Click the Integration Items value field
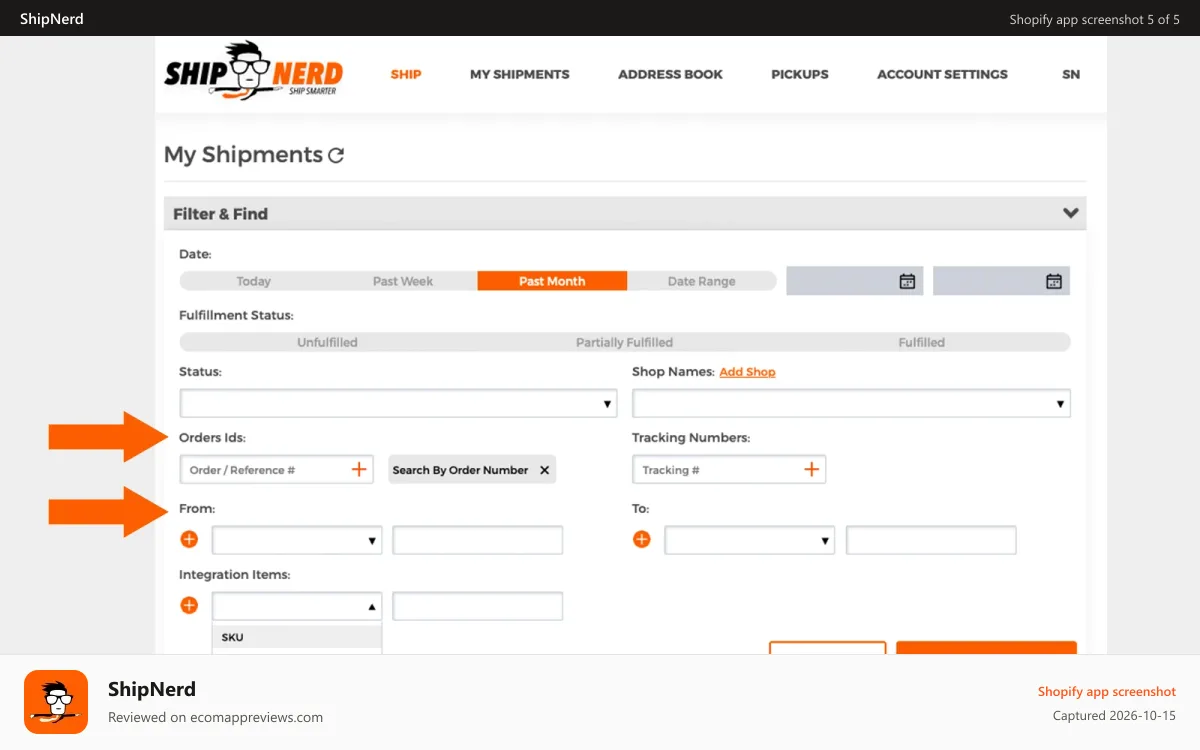 [x=478, y=606]
